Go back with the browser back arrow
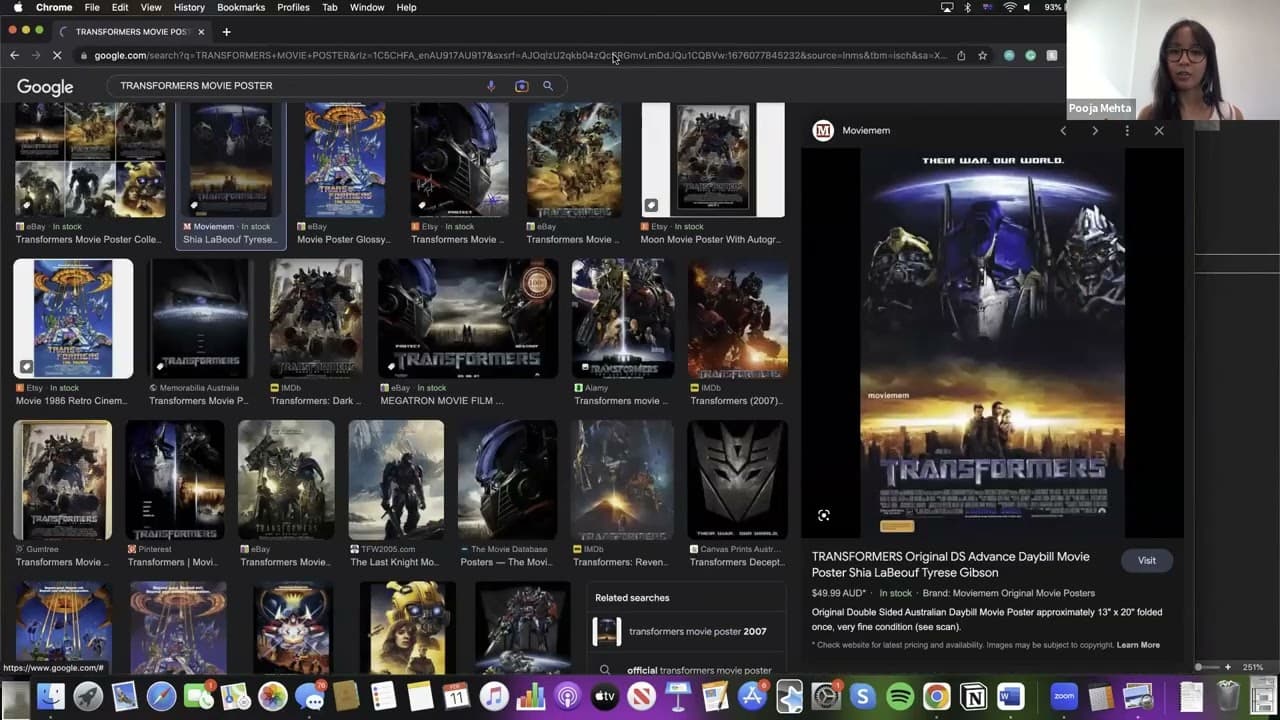Viewport: 1280px width, 720px height. (14, 56)
